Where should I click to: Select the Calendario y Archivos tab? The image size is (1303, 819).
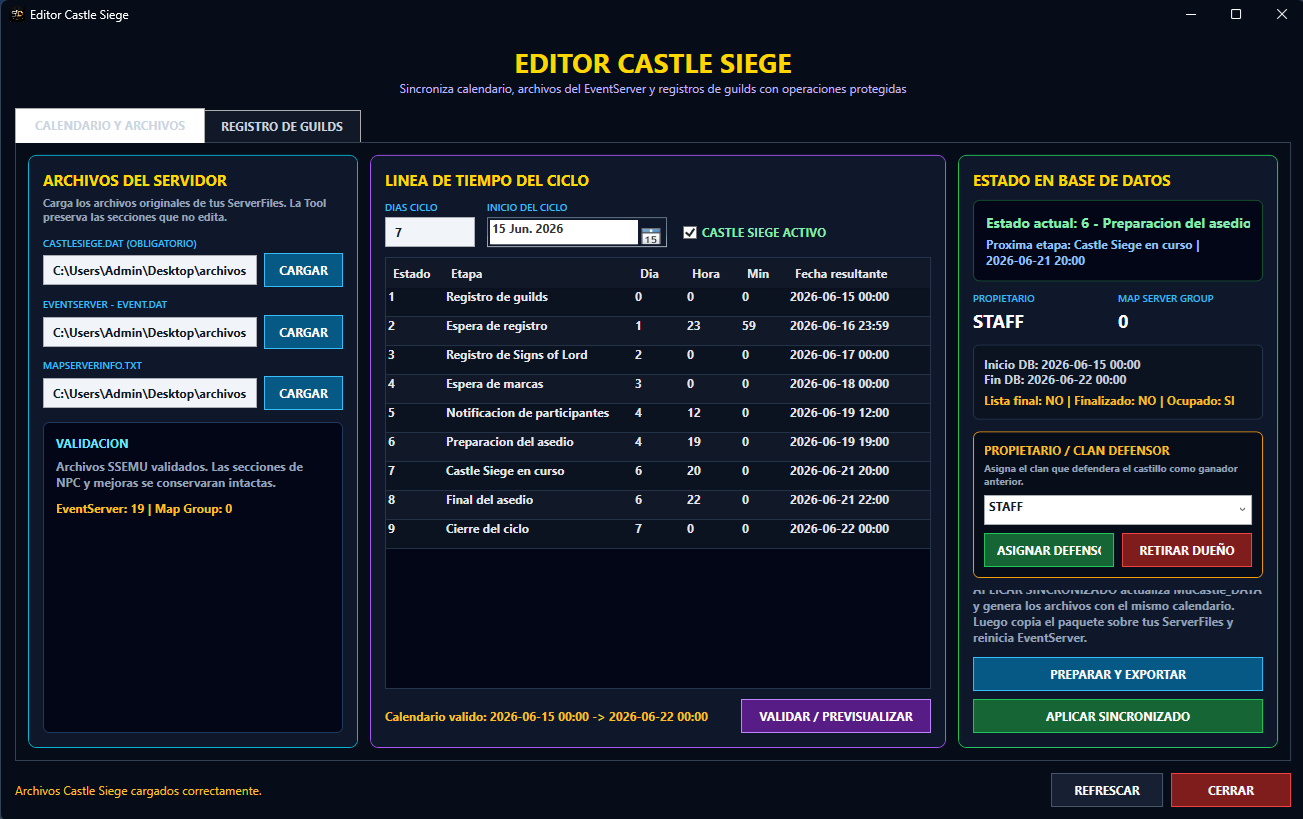click(x=110, y=126)
